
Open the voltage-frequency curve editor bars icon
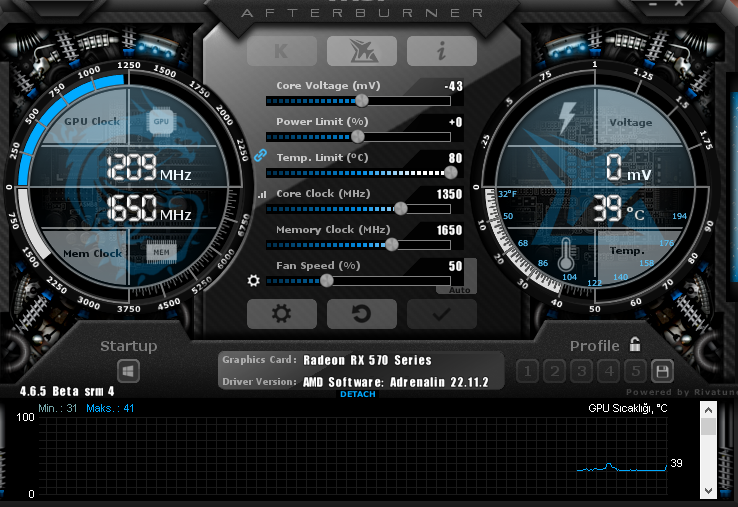click(x=262, y=194)
